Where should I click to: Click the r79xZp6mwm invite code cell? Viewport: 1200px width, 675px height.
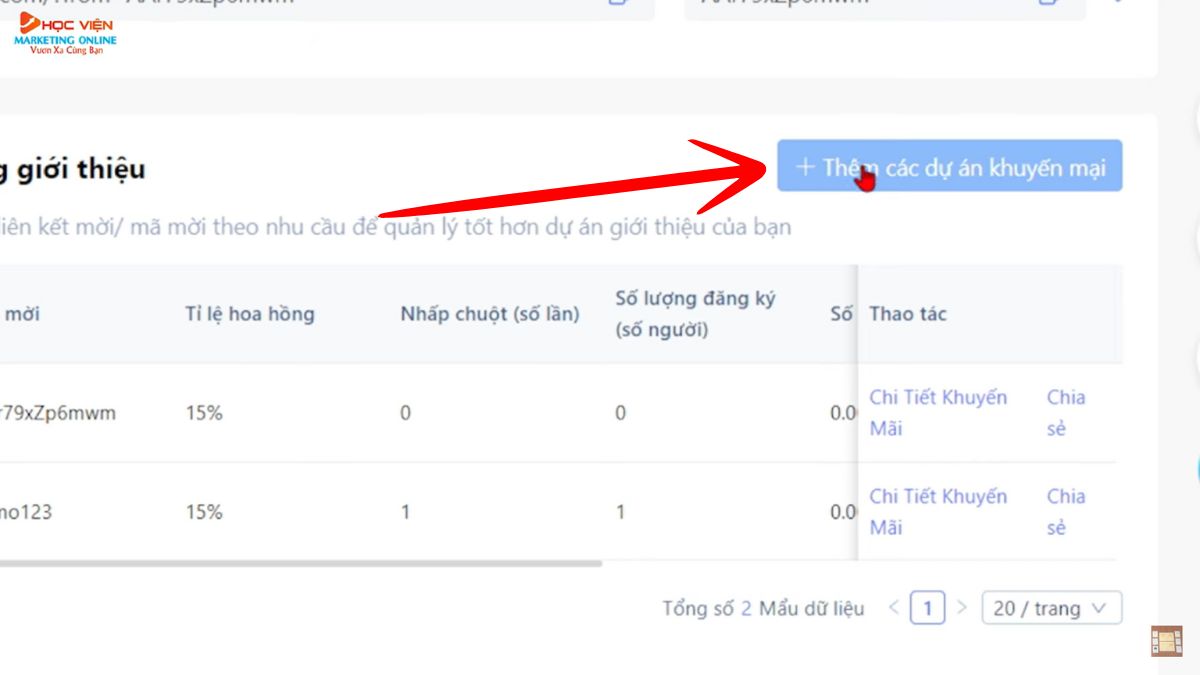coord(58,413)
